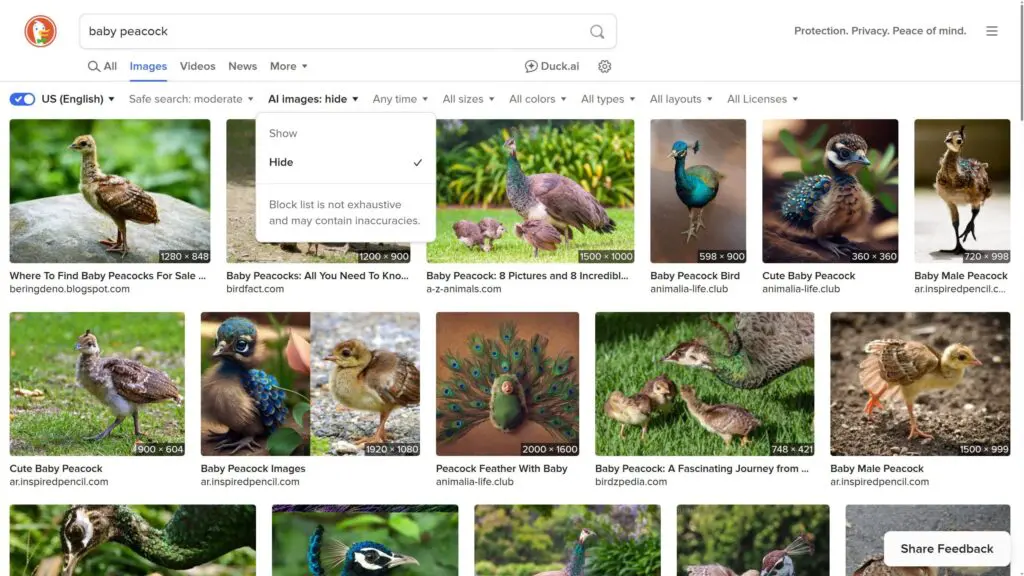Open the 1500 × 999 Baby Male Peacock thumbnail

(920, 384)
